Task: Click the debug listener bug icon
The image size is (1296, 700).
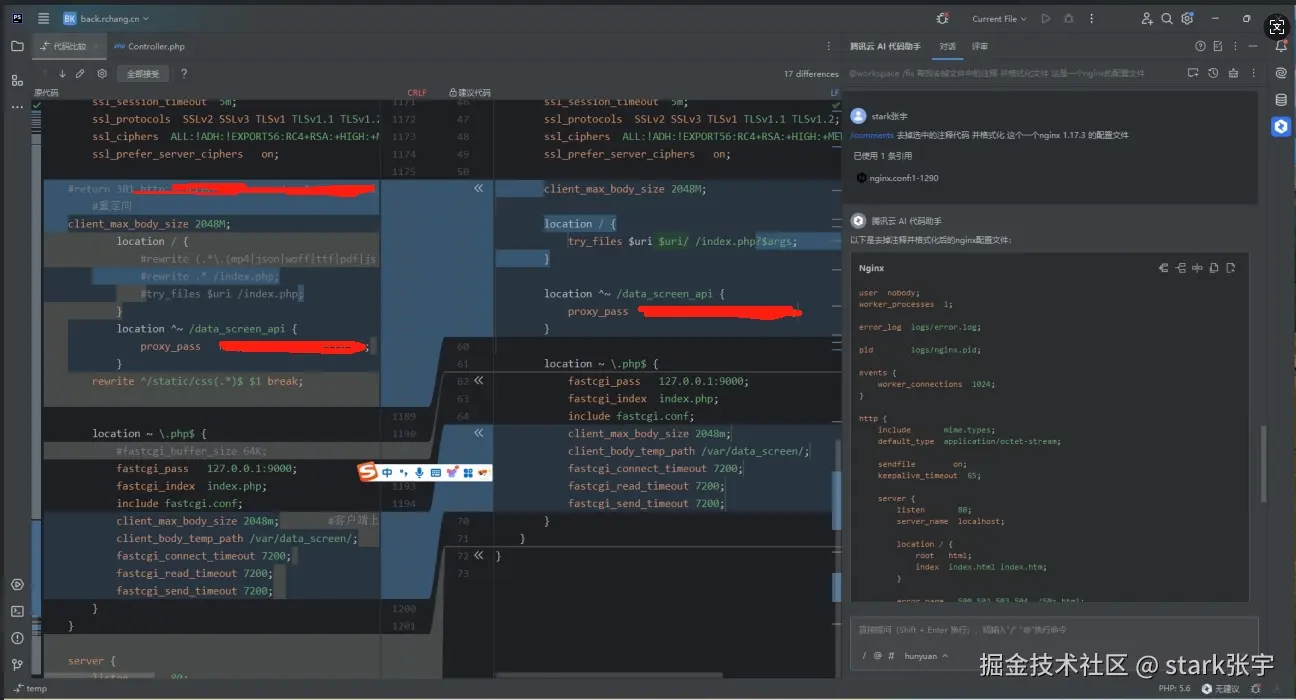Action: (942, 18)
